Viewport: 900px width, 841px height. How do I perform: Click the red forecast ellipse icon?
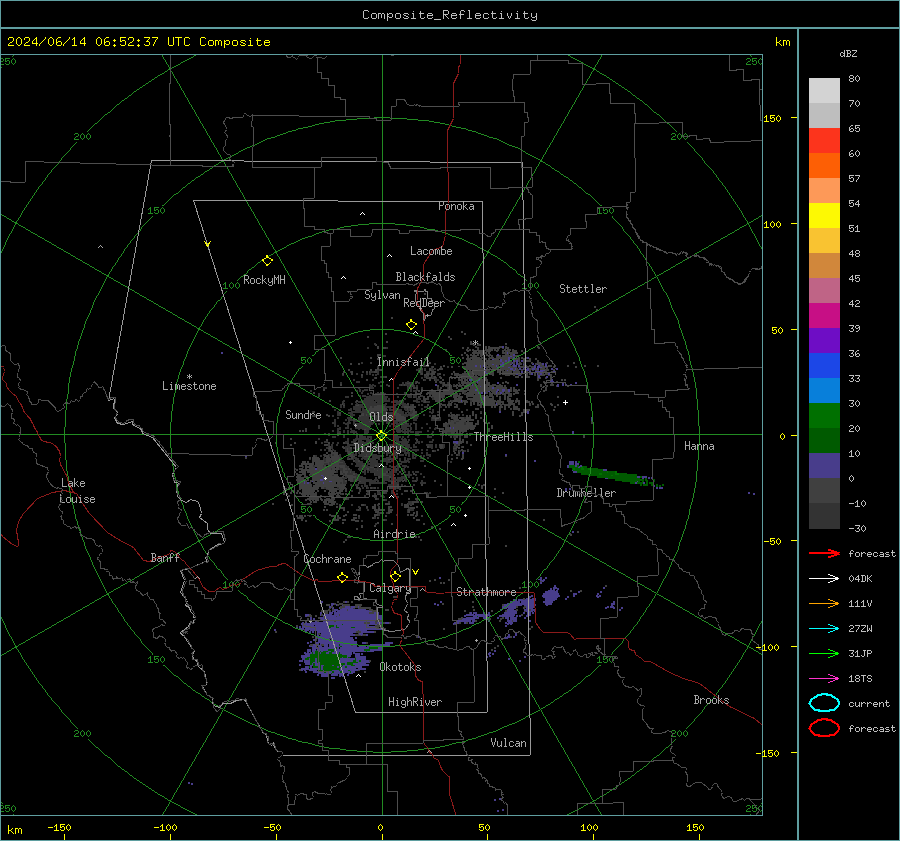[824, 728]
